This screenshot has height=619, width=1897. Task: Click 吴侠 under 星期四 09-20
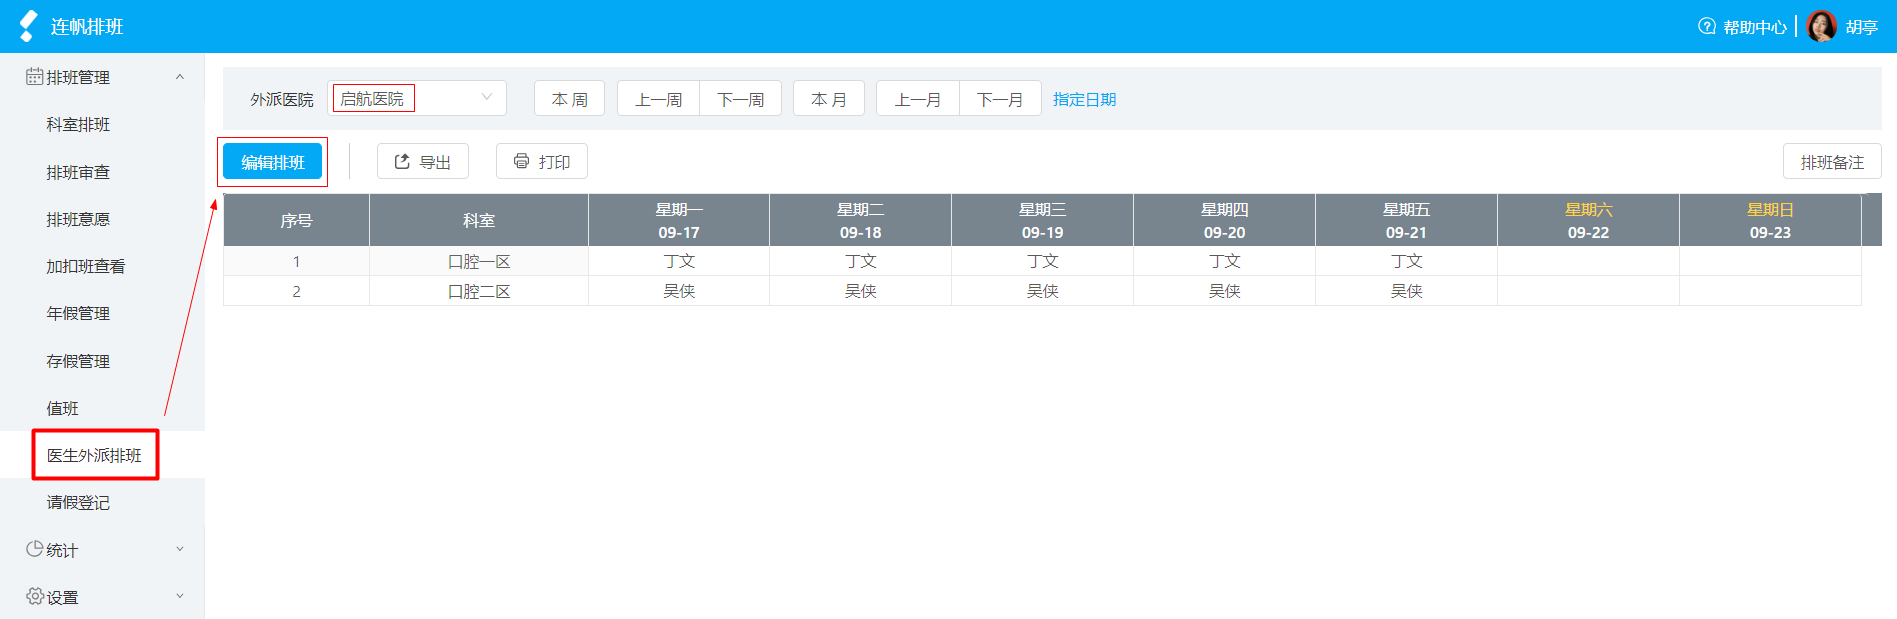click(1224, 291)
